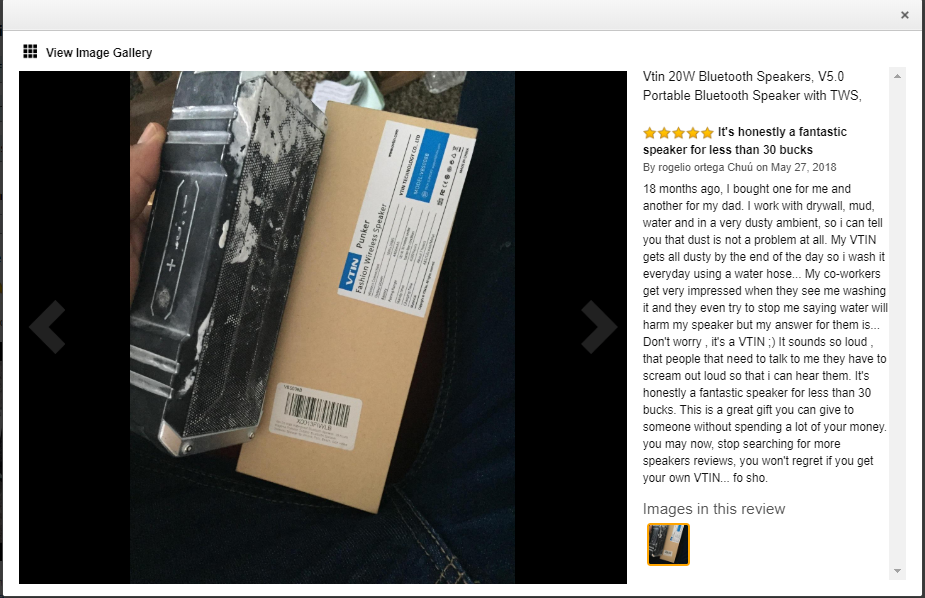Click the barcode sticker on the cardboard box

[316, 416]
